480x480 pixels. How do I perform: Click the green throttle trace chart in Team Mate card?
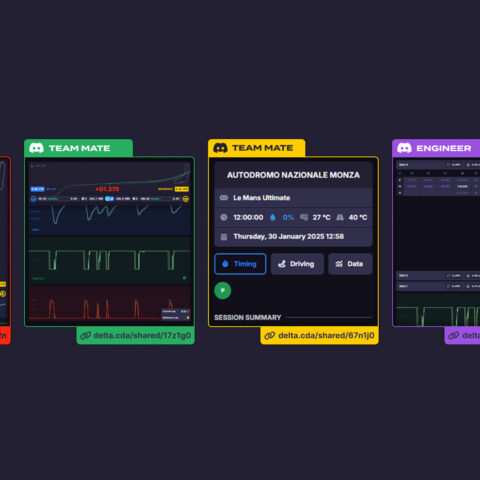click(109, 261)
